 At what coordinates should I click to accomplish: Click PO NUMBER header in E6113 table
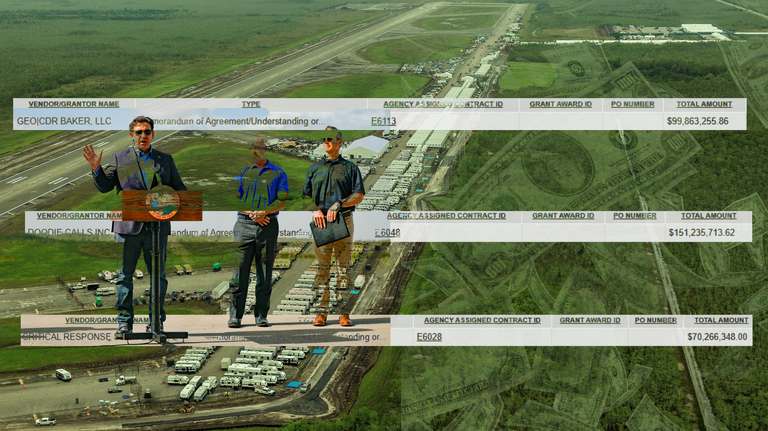[632, 104]
